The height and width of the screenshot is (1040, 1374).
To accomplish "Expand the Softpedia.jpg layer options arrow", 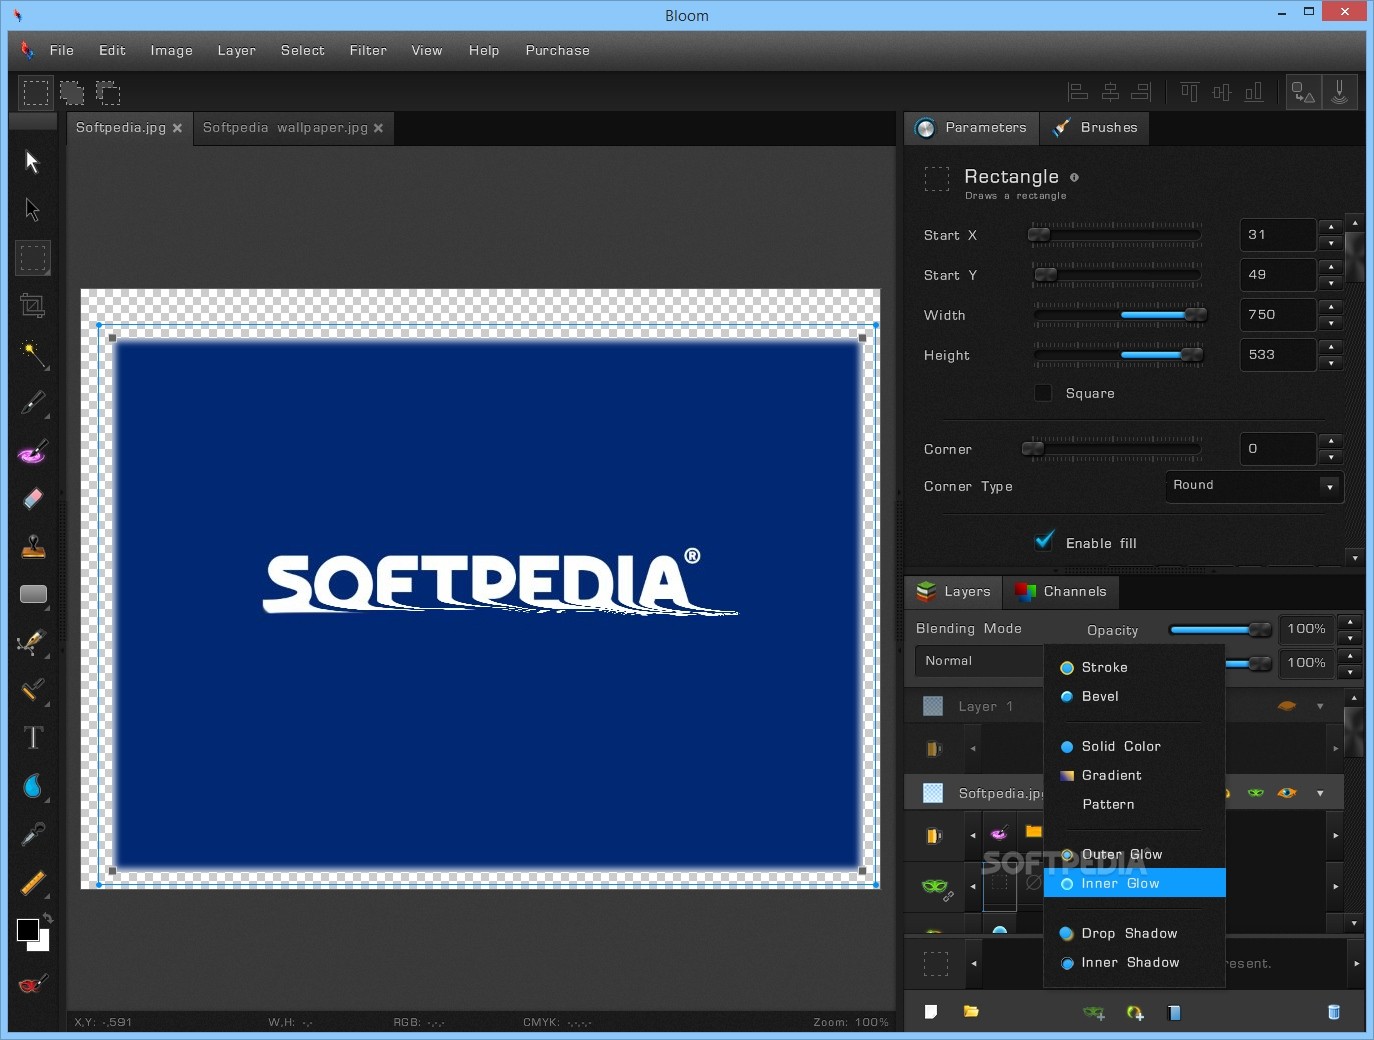I will coord(1320,794).
